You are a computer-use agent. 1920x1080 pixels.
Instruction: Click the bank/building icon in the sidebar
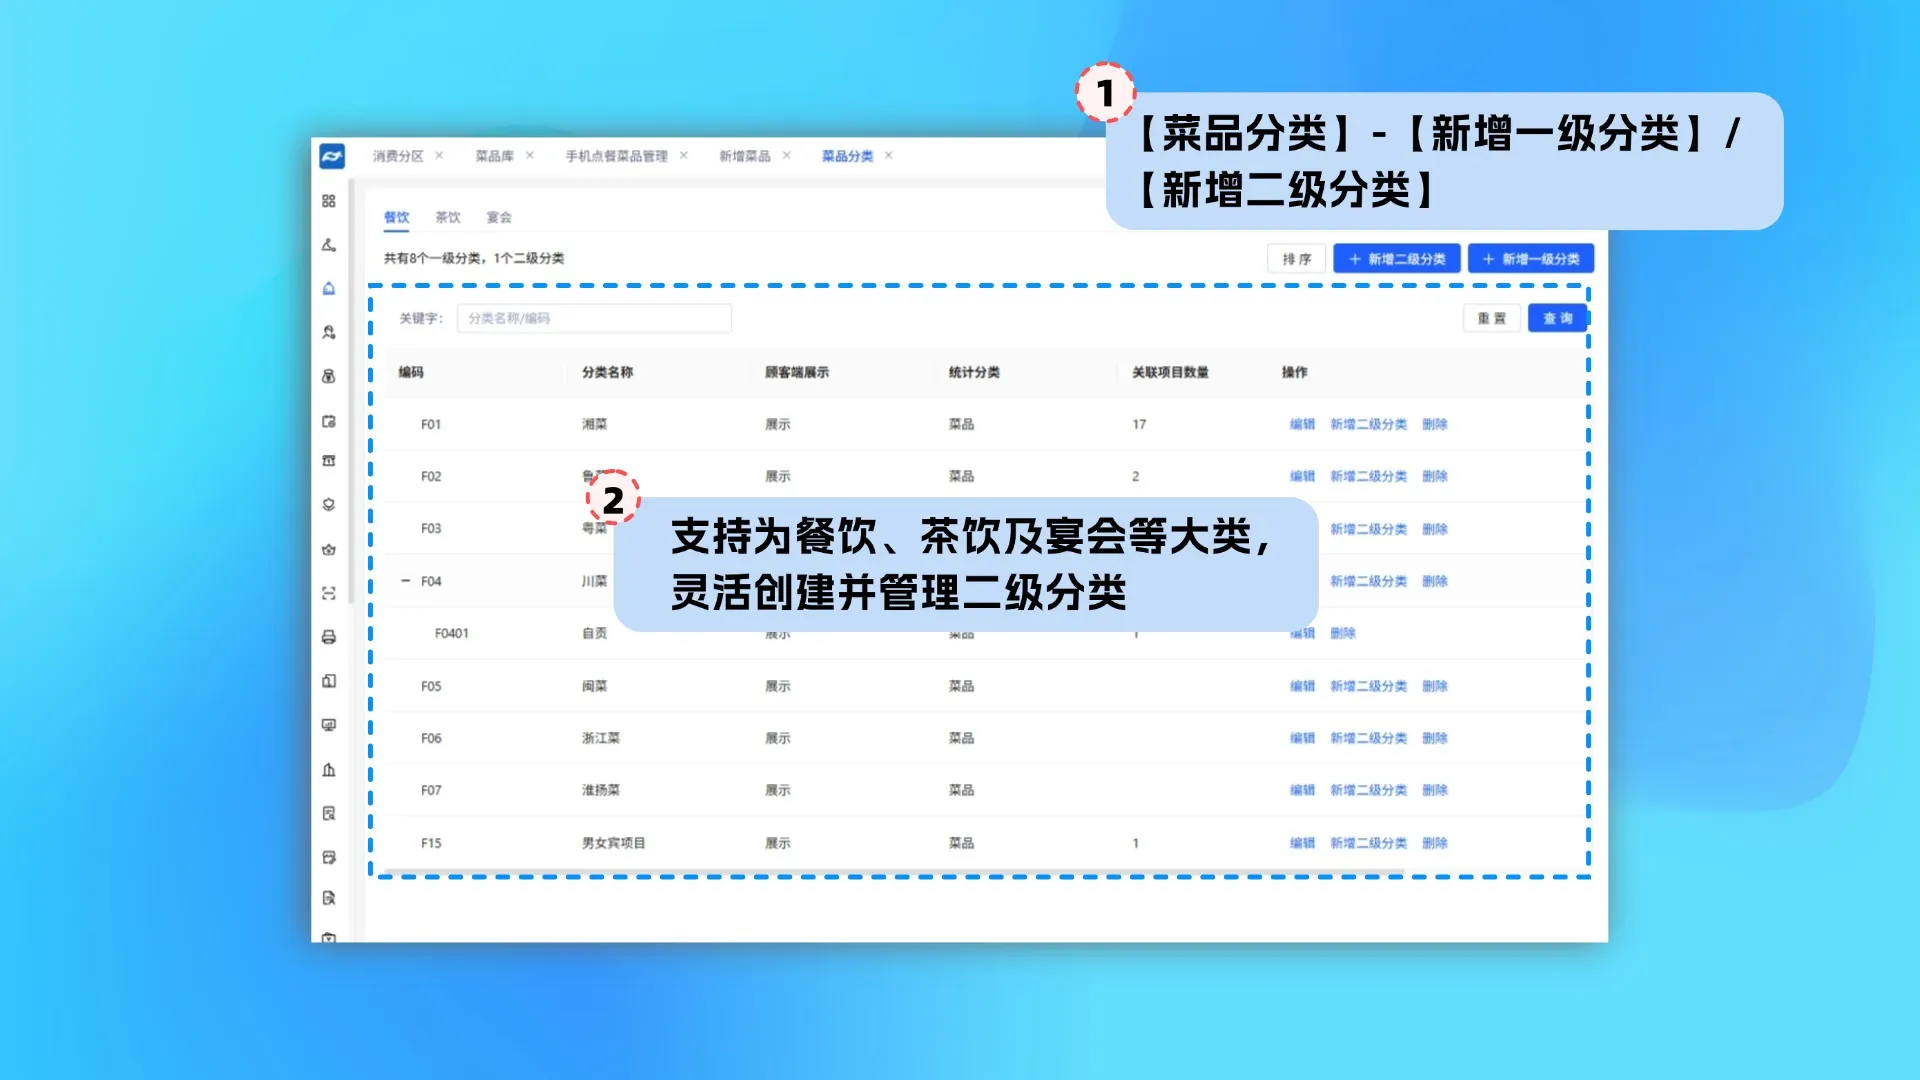pos(330,768)
